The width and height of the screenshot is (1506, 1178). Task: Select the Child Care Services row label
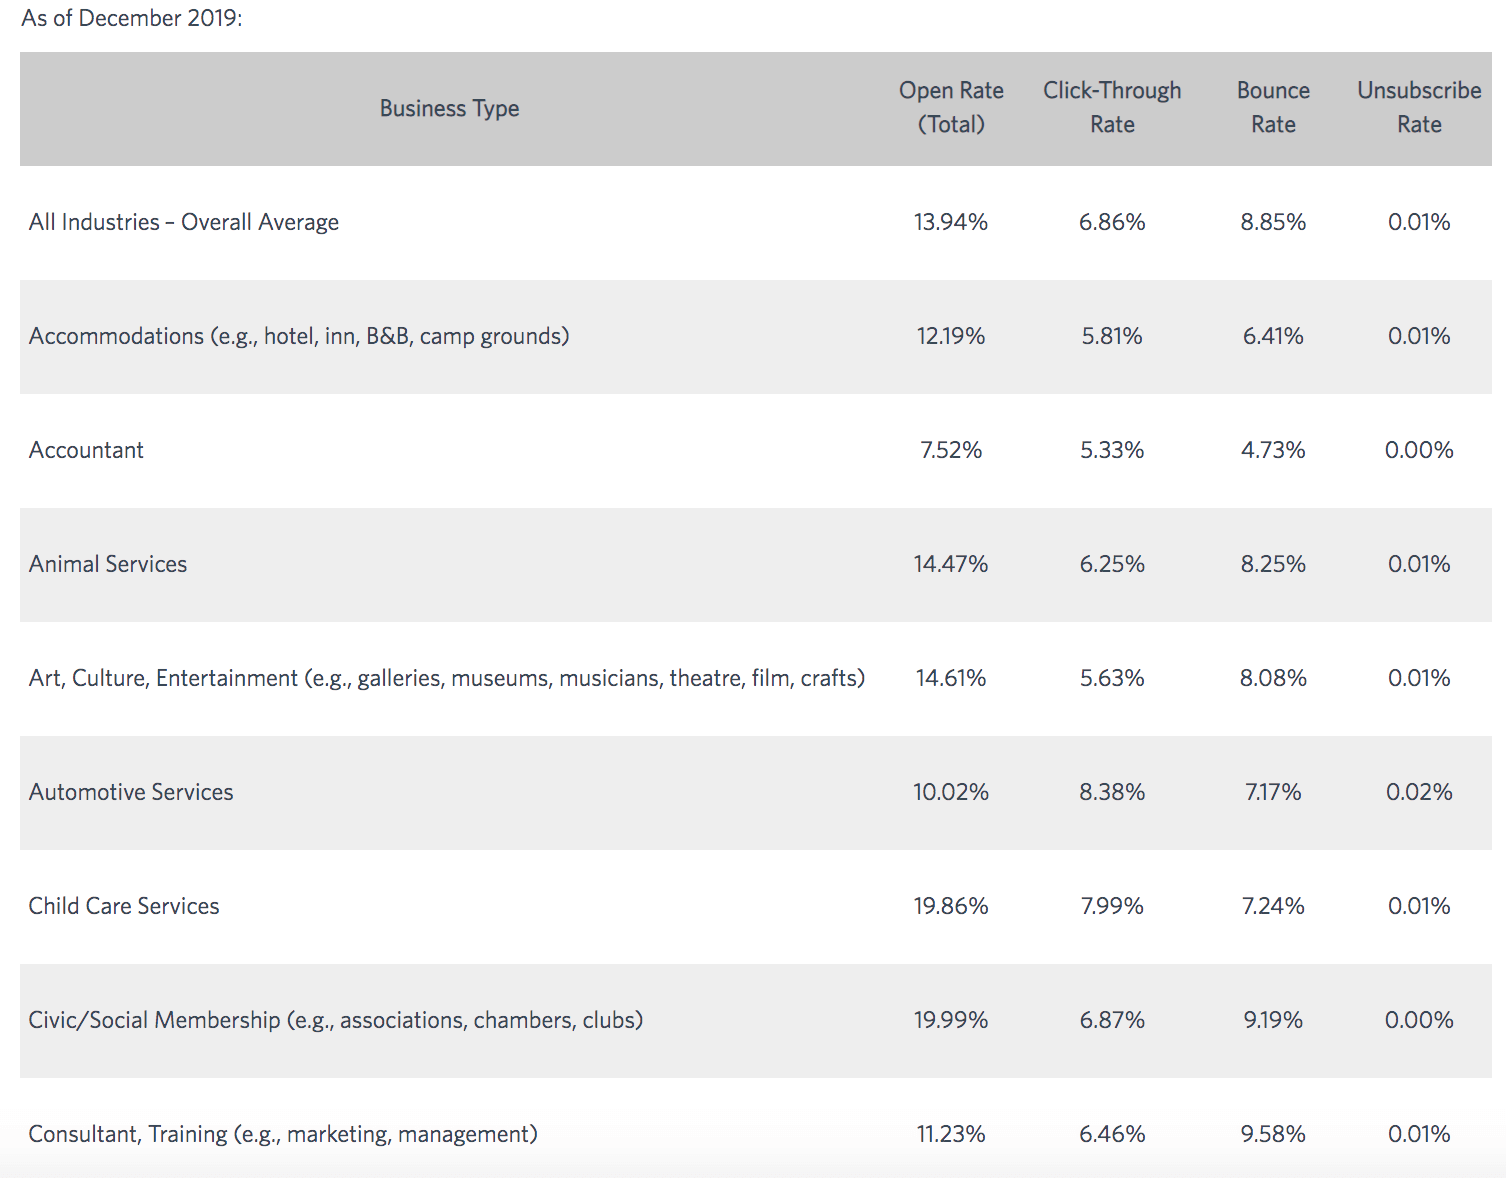click(124, 906)
